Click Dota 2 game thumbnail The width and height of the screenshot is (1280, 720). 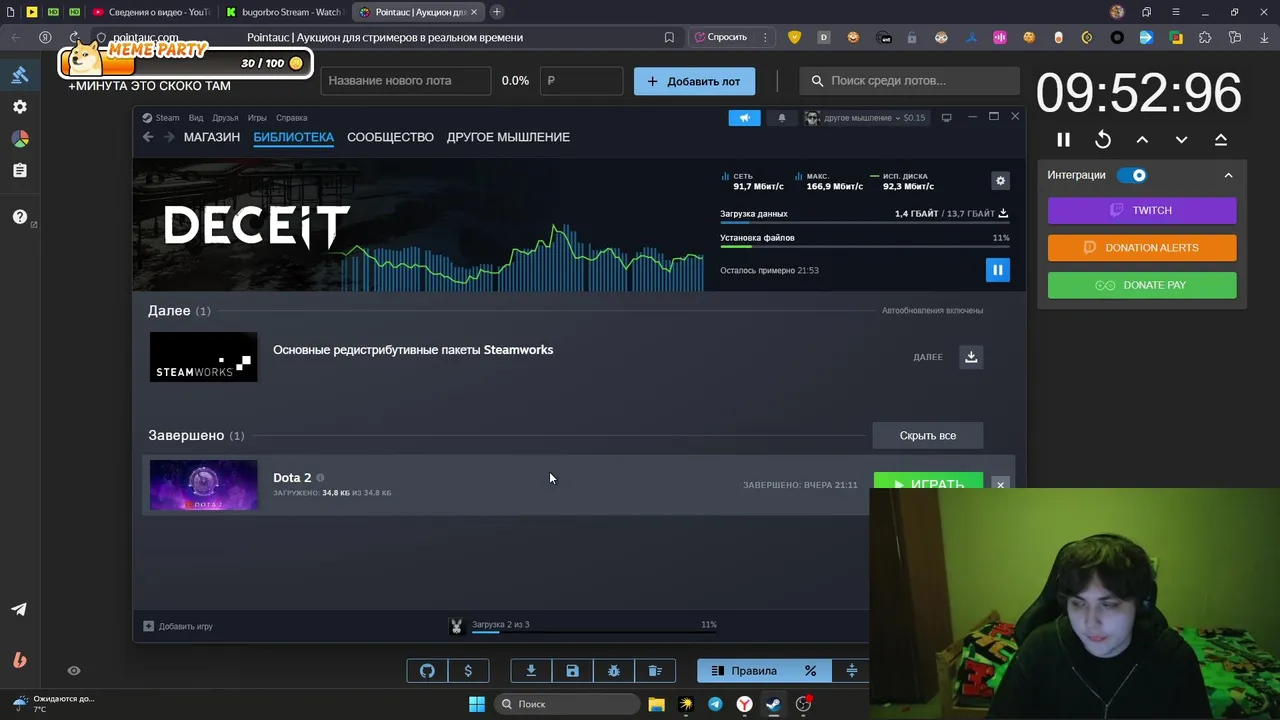coord(203,485)
